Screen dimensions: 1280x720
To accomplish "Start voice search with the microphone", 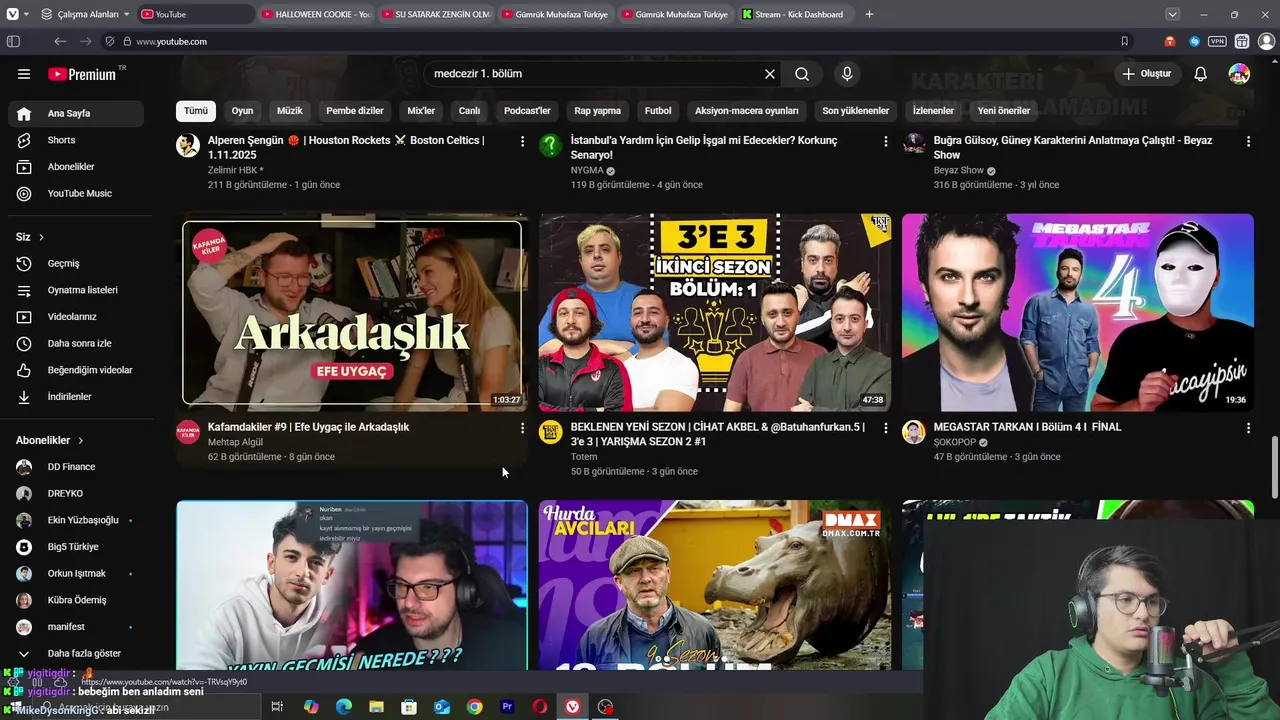I will pos(847,74).
